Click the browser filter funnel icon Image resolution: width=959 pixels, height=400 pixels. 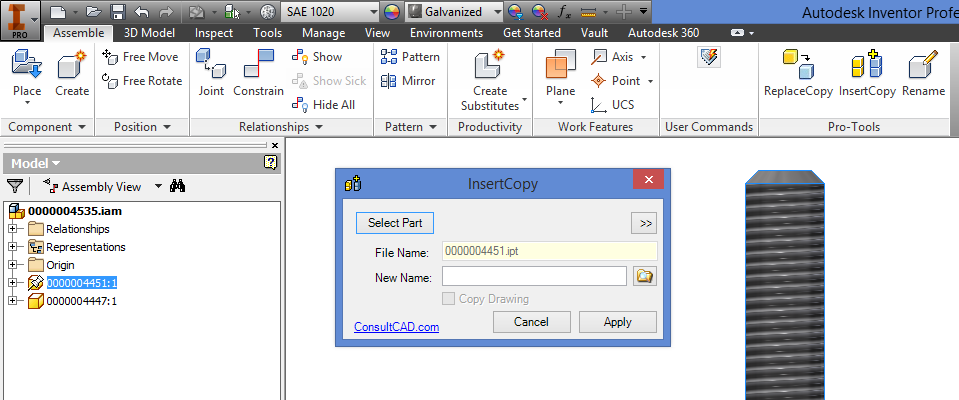click(x=15, y=186)
